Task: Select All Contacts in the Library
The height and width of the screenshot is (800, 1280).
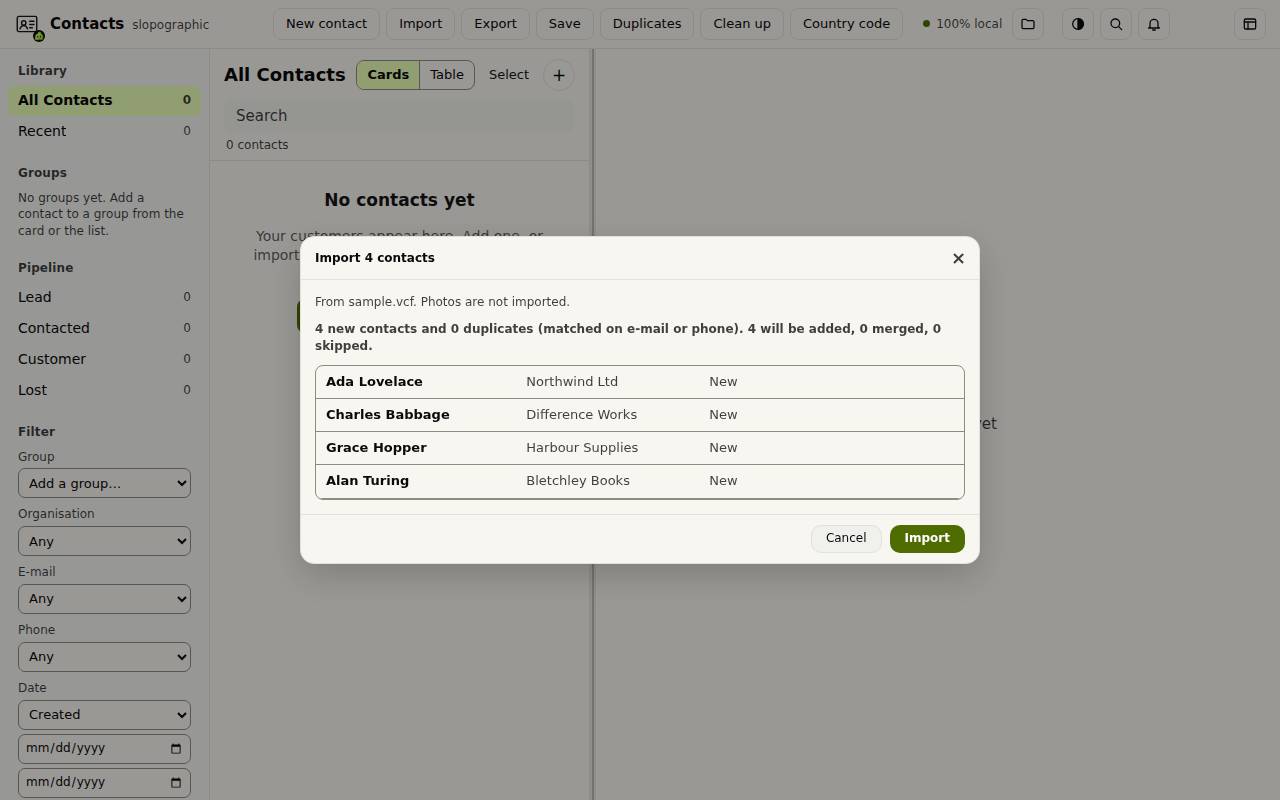Action: coord(104,100)
